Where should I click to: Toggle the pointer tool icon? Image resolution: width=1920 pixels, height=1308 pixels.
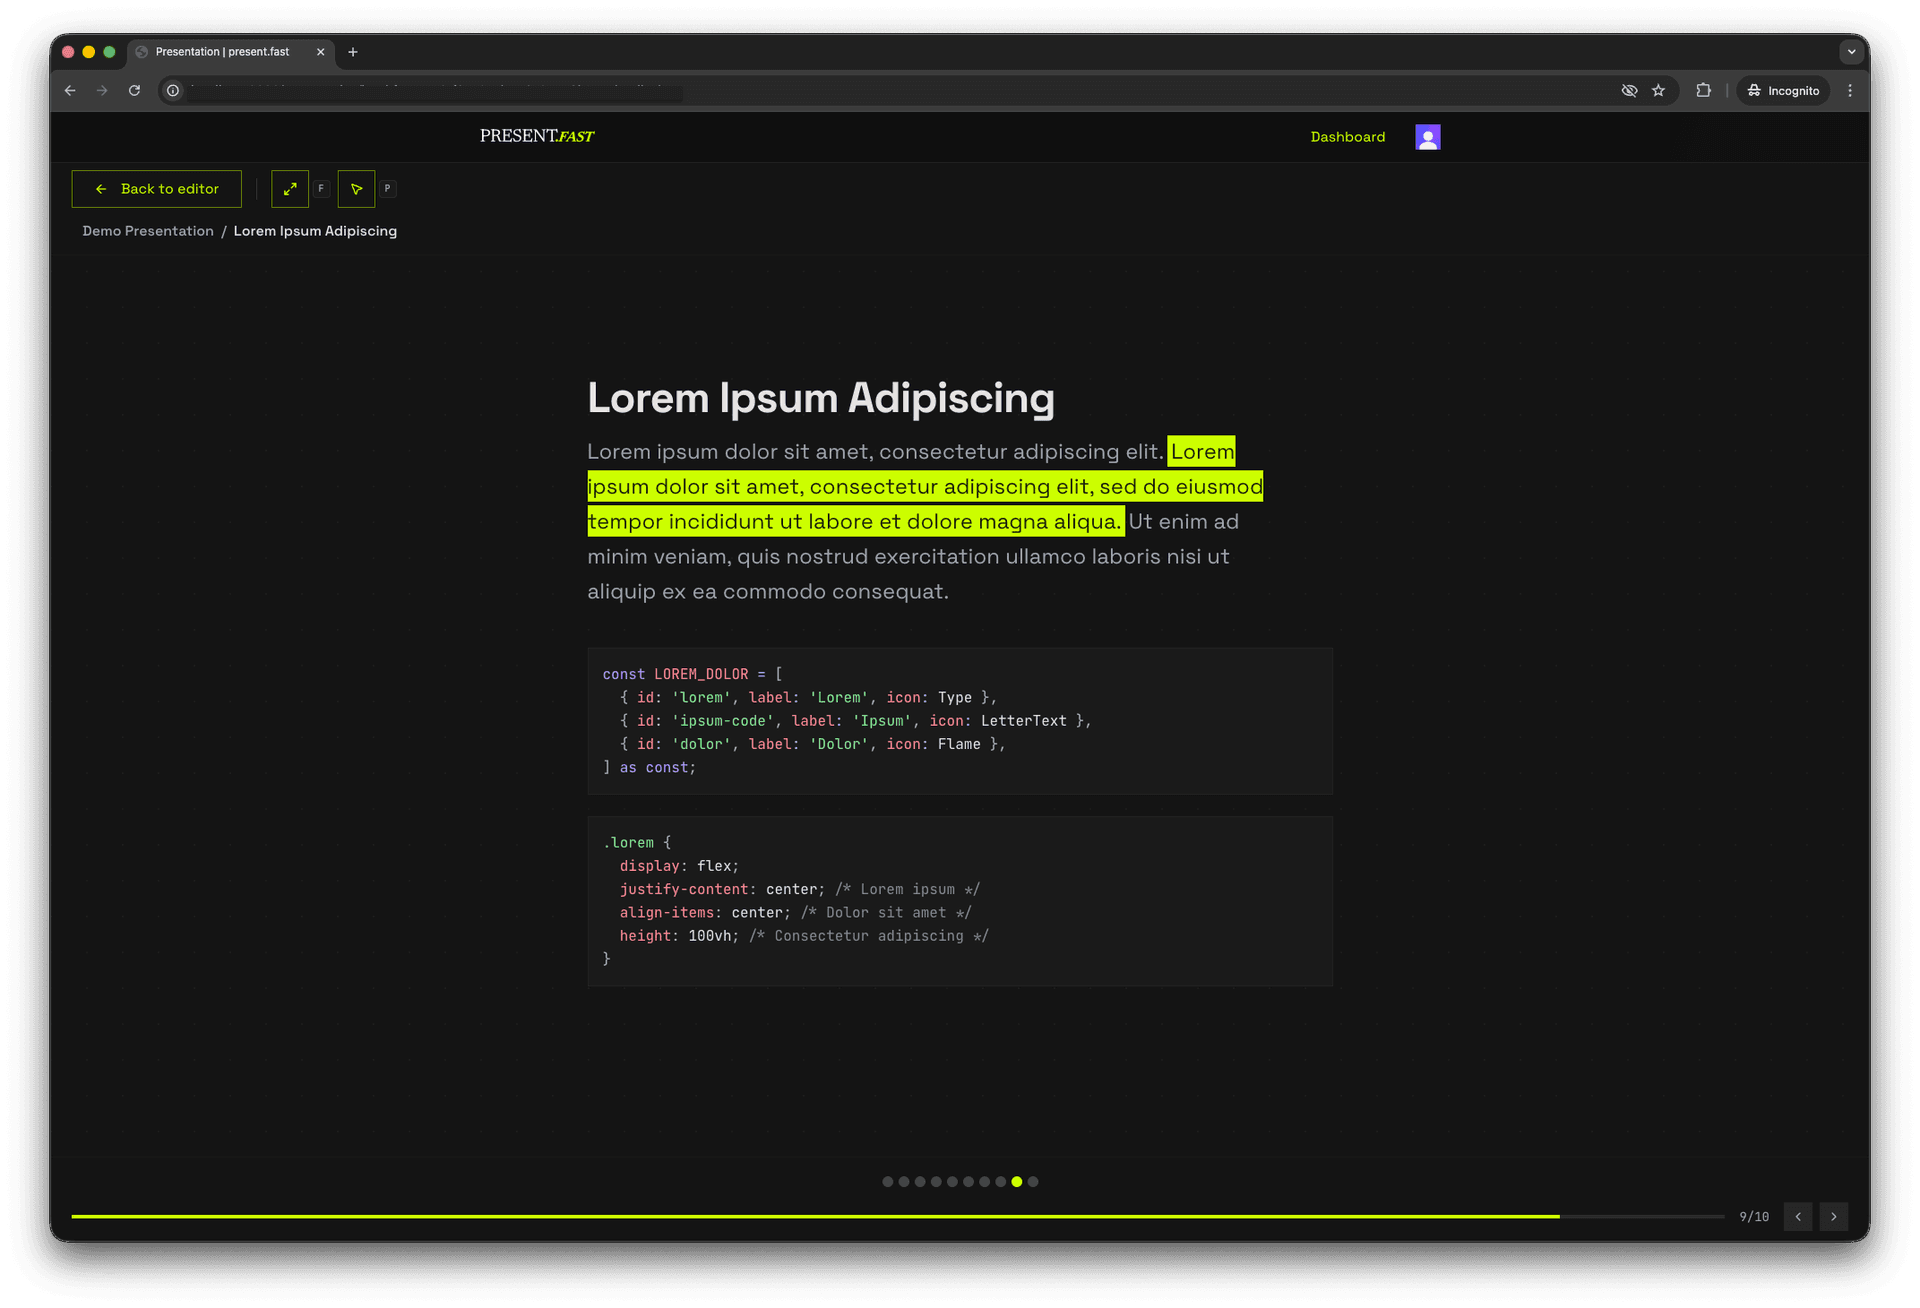(356, 189)
